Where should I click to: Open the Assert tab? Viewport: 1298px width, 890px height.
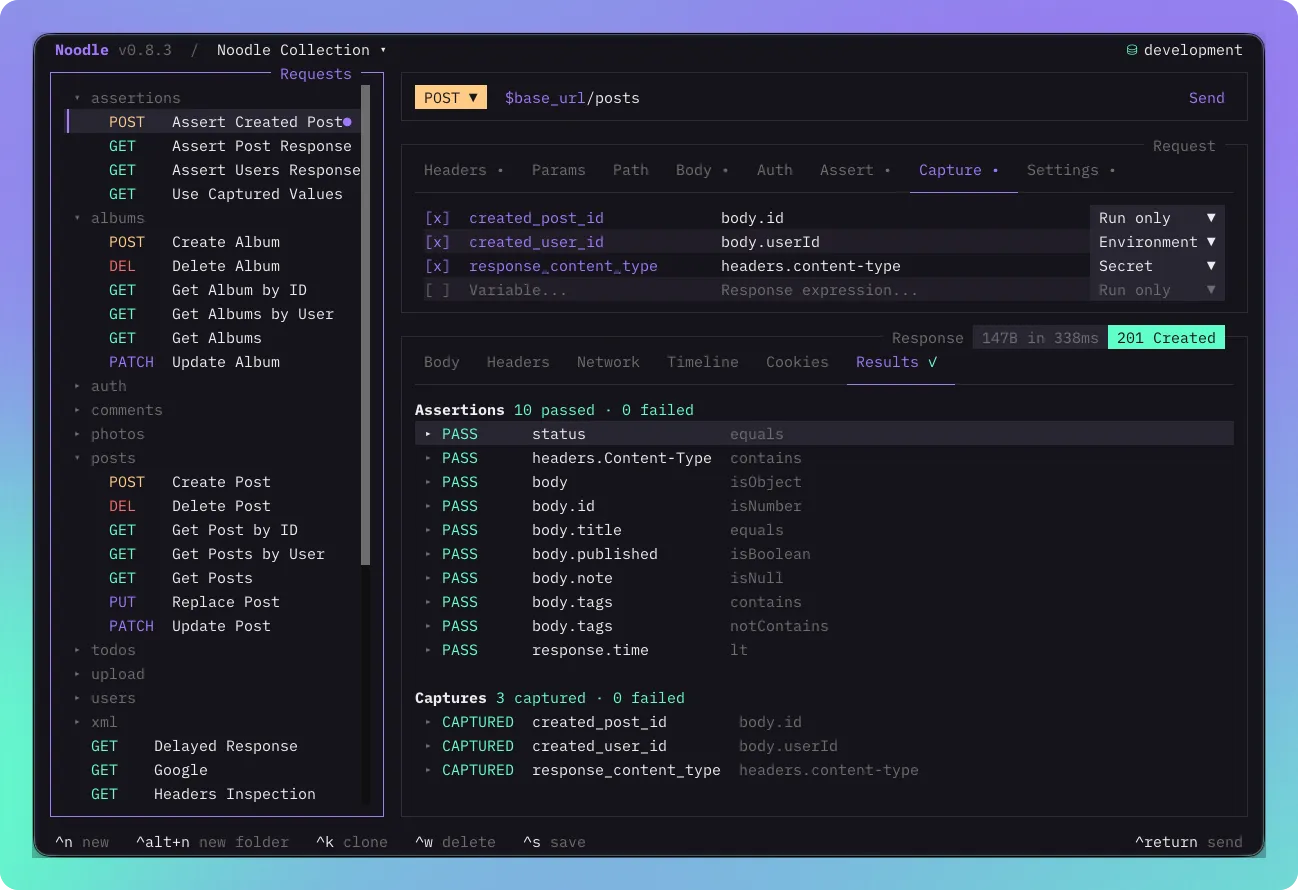[855, 170]
